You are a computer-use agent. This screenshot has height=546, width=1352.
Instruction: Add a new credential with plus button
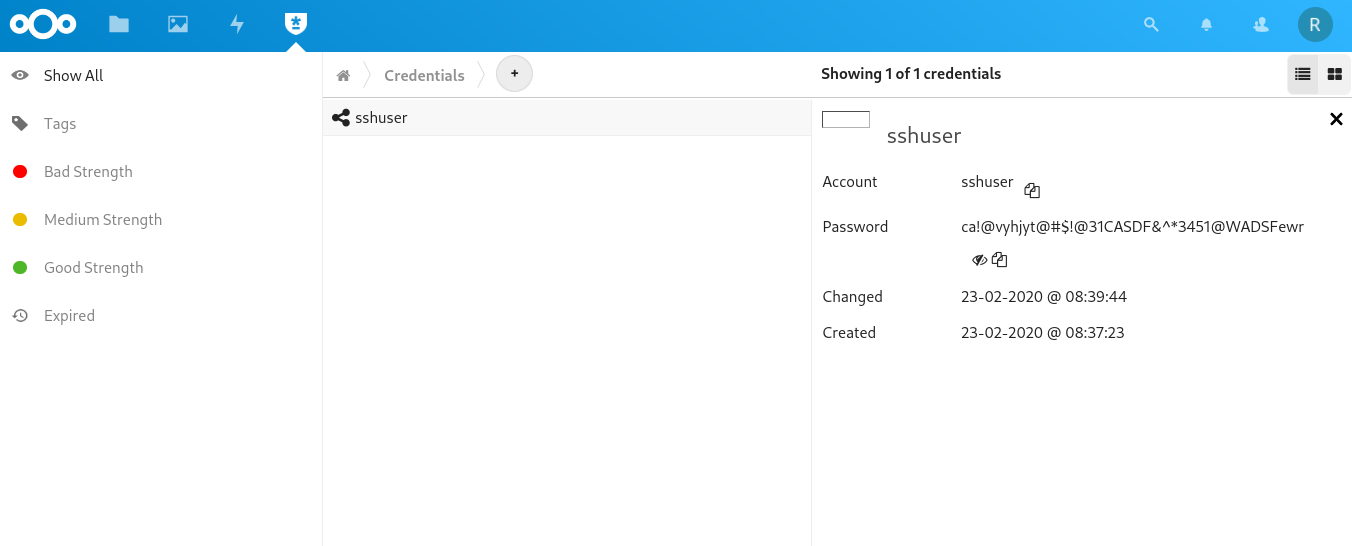point(514,74)
